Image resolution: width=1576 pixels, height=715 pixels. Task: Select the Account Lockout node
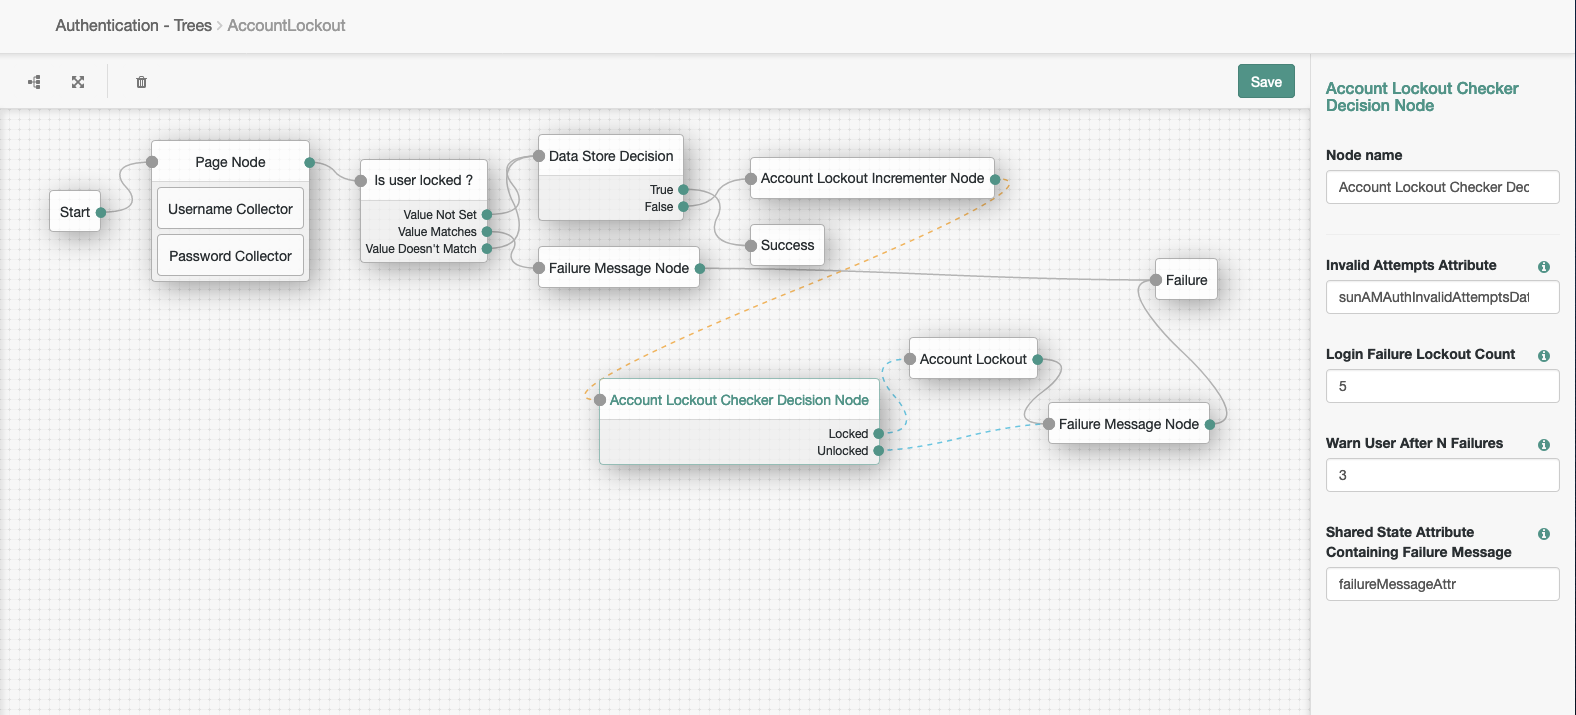click(x=973, y=359)
